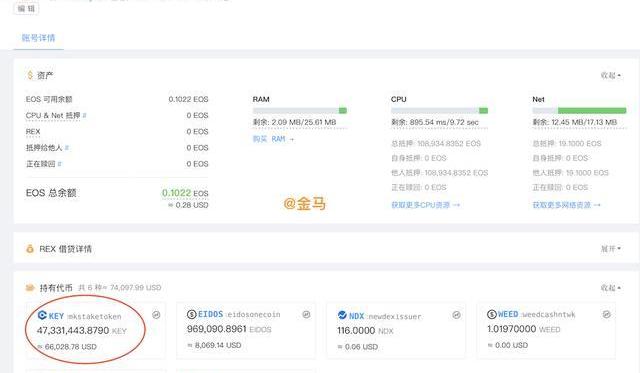Click the WEED token coin icon
Viewport: 640px width, 373px height.
click(491, 314)
